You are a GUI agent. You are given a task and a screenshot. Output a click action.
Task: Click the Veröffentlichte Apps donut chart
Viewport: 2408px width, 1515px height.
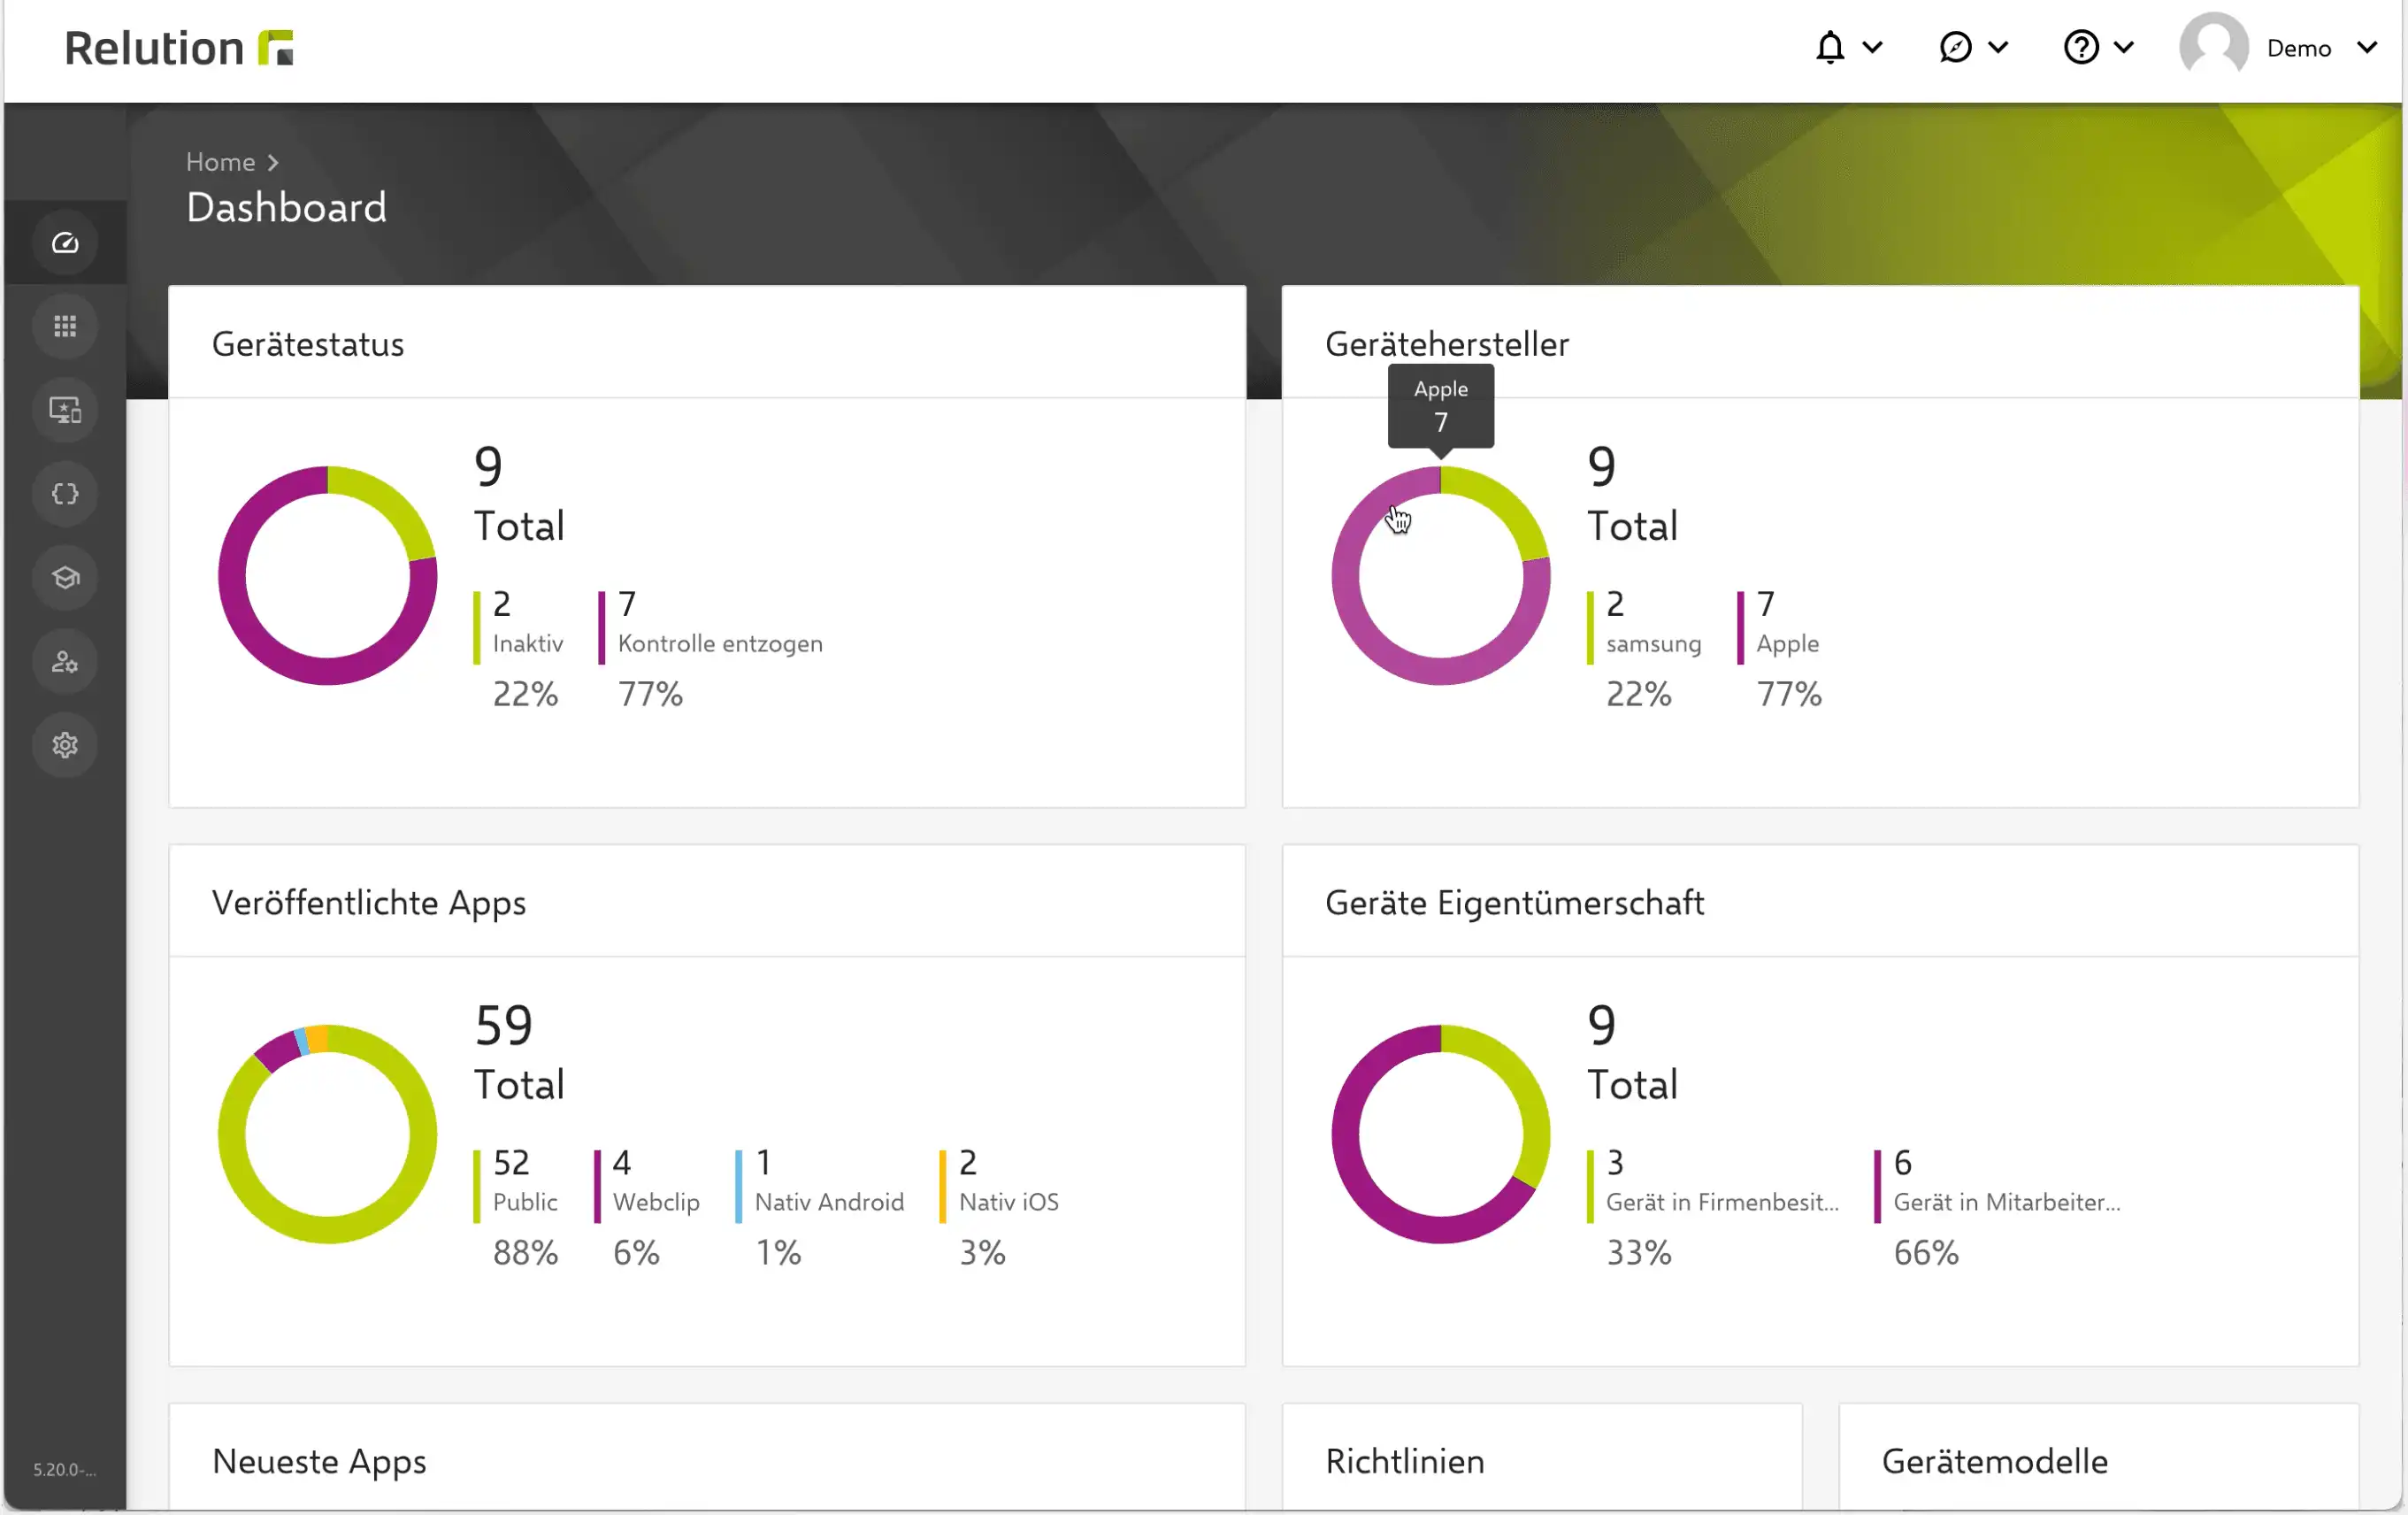point(327,1134)
